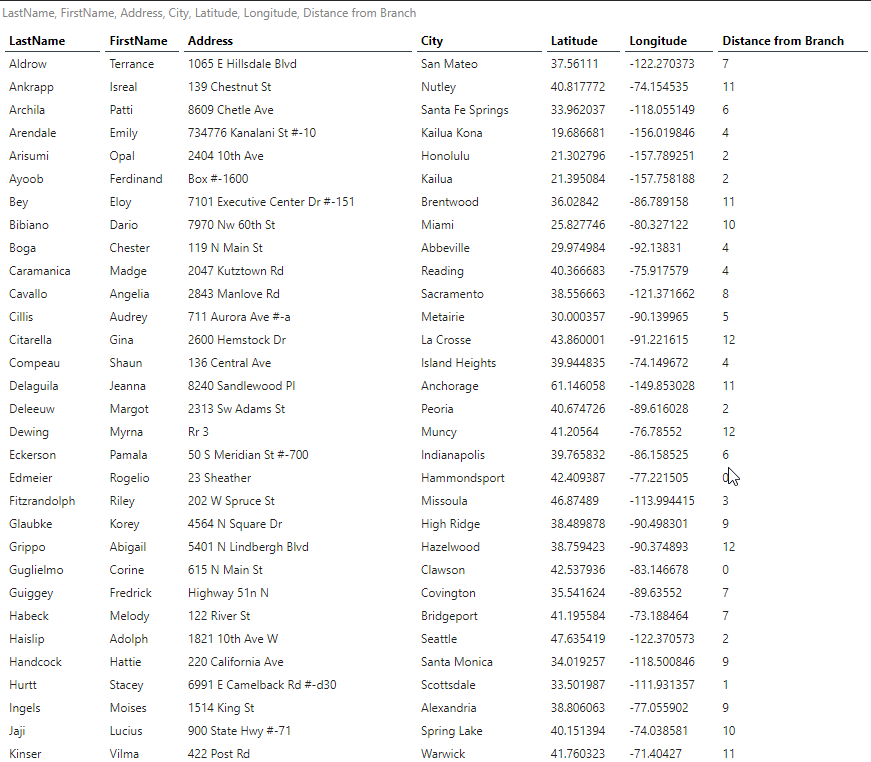Select first name Angelia
871x762 pixels.
pyautogui.click(x=129, y=294)
